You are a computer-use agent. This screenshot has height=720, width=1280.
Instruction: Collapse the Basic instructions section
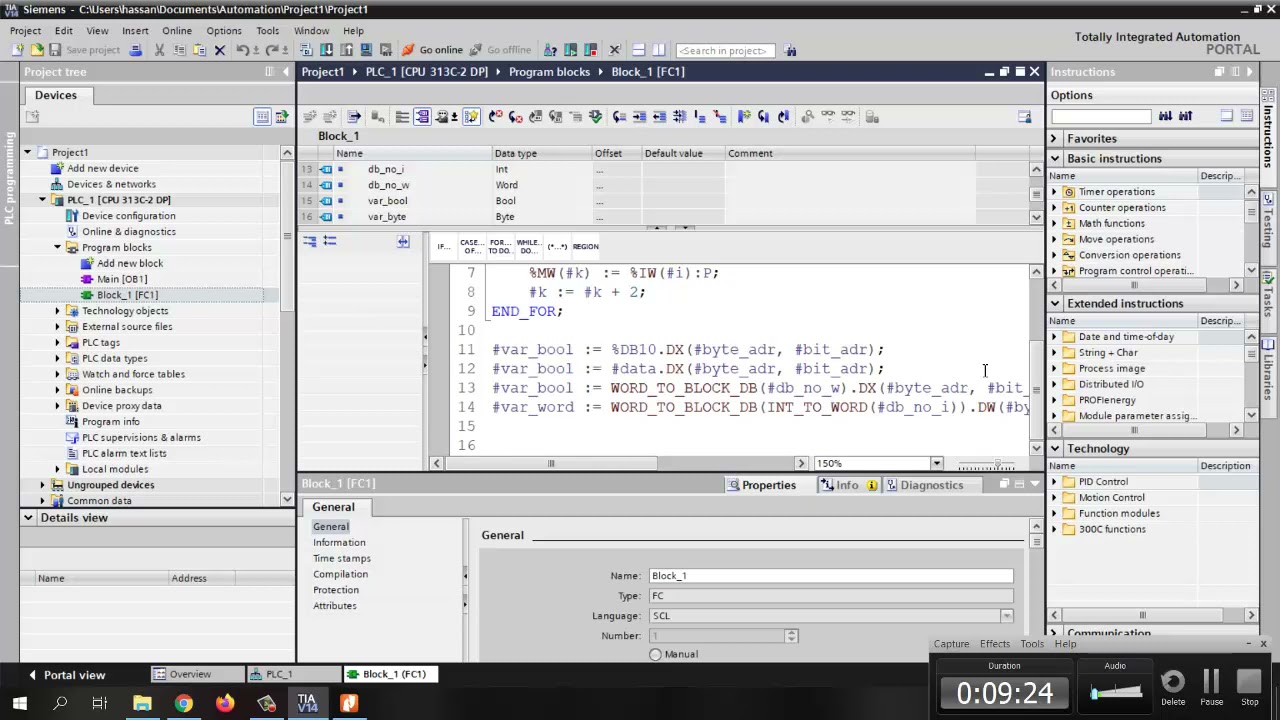(x=1054, y=158)
